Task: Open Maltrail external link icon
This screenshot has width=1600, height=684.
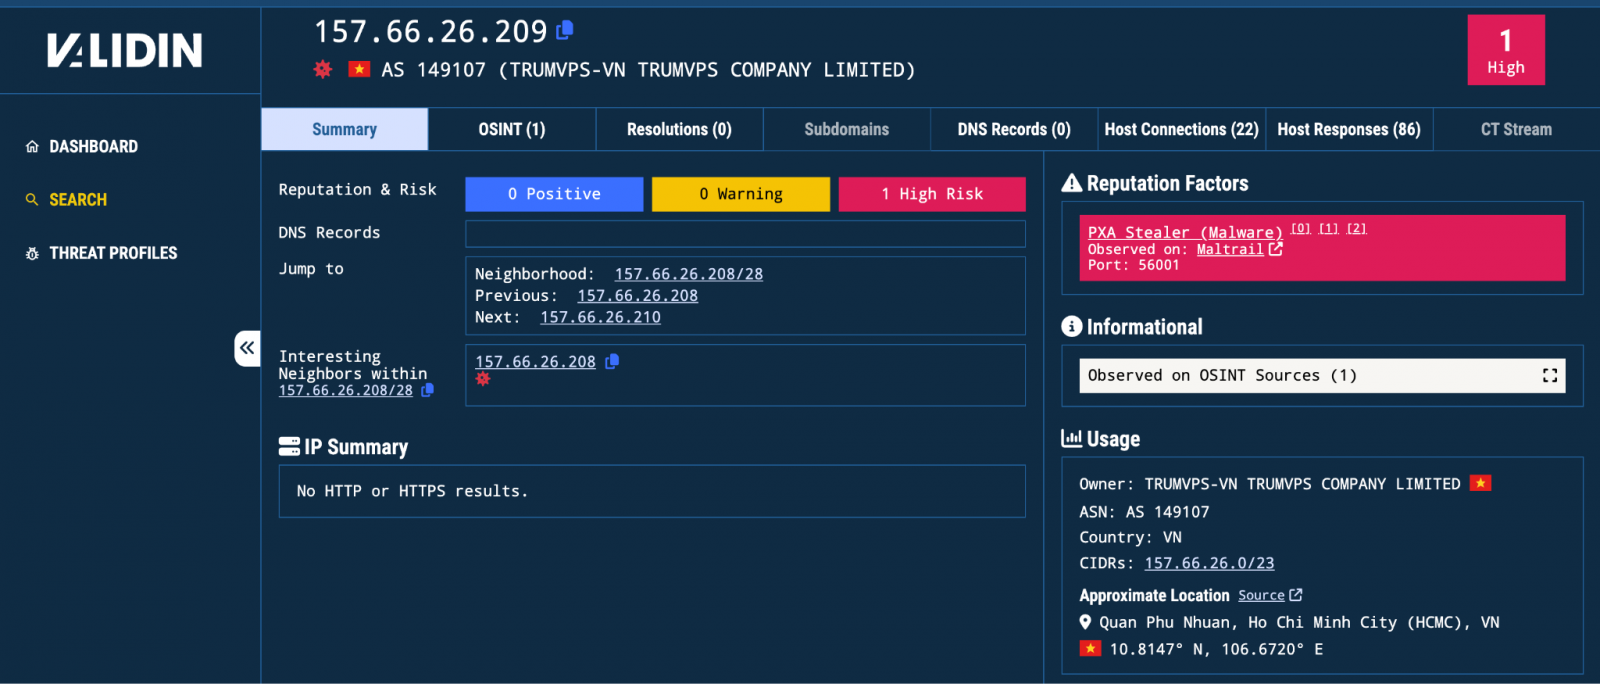Action: tap(1275, 249)
